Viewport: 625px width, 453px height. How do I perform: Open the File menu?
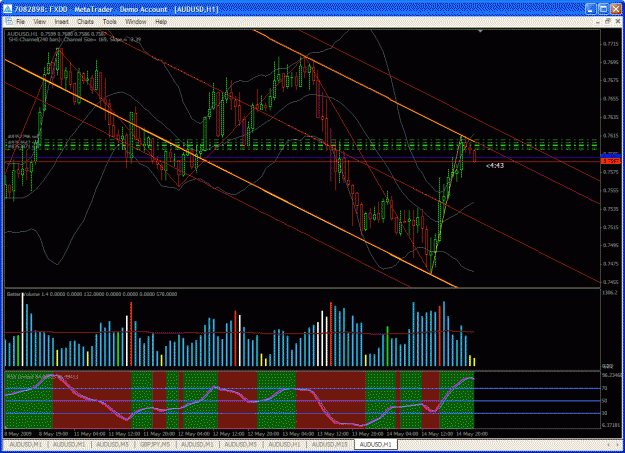coord(20,22)
